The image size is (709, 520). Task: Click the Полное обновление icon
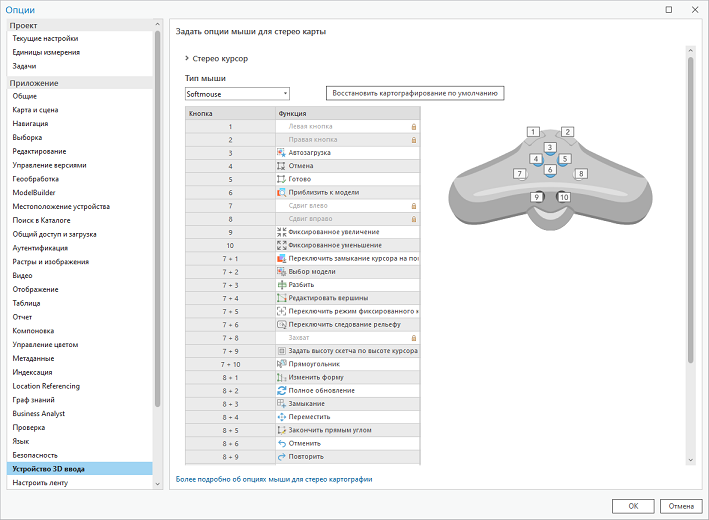[281, 391]
